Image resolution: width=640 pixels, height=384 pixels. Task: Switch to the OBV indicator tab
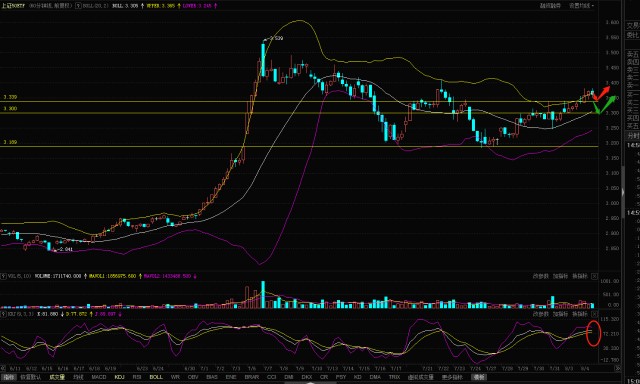coord(193,377)
